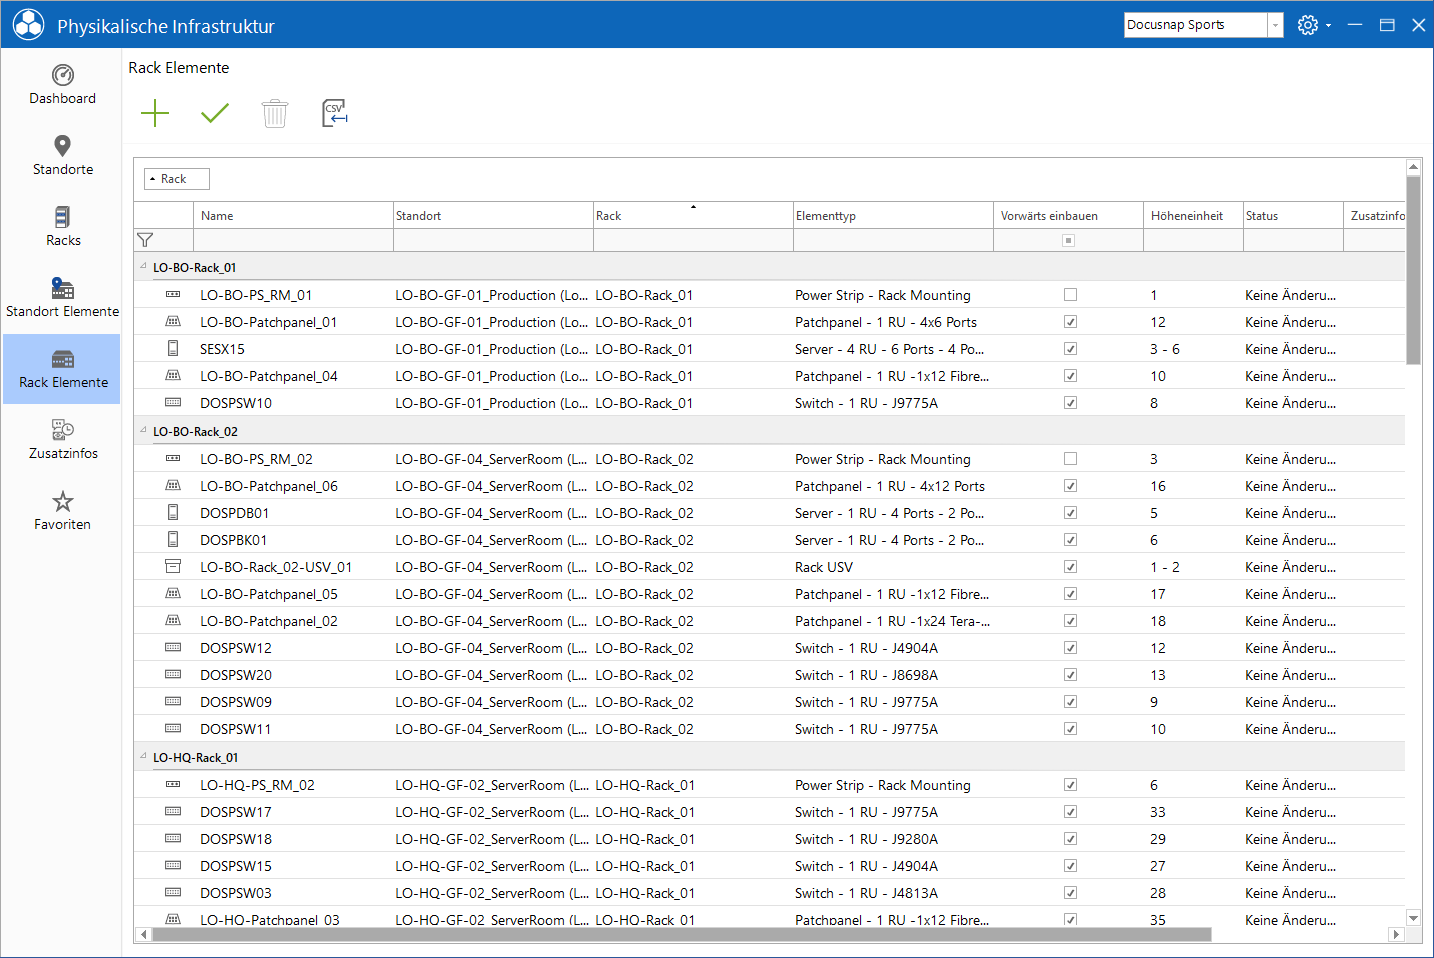Sort by Höheneinheit column header
The height and width of the screenshot is (958, 1434).
[1187, 216]
